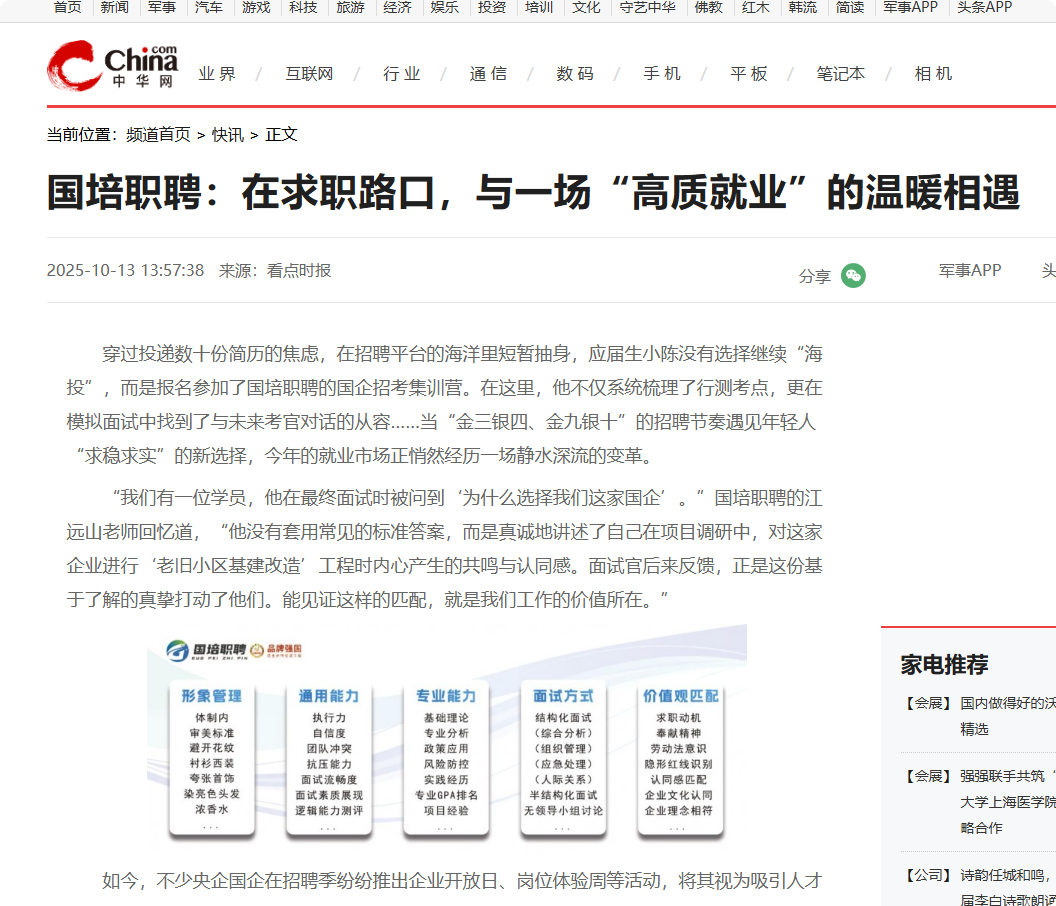Select 手机 in the channel navigation
This screenshot has height=906, width=1056.
tap(662, 74)
